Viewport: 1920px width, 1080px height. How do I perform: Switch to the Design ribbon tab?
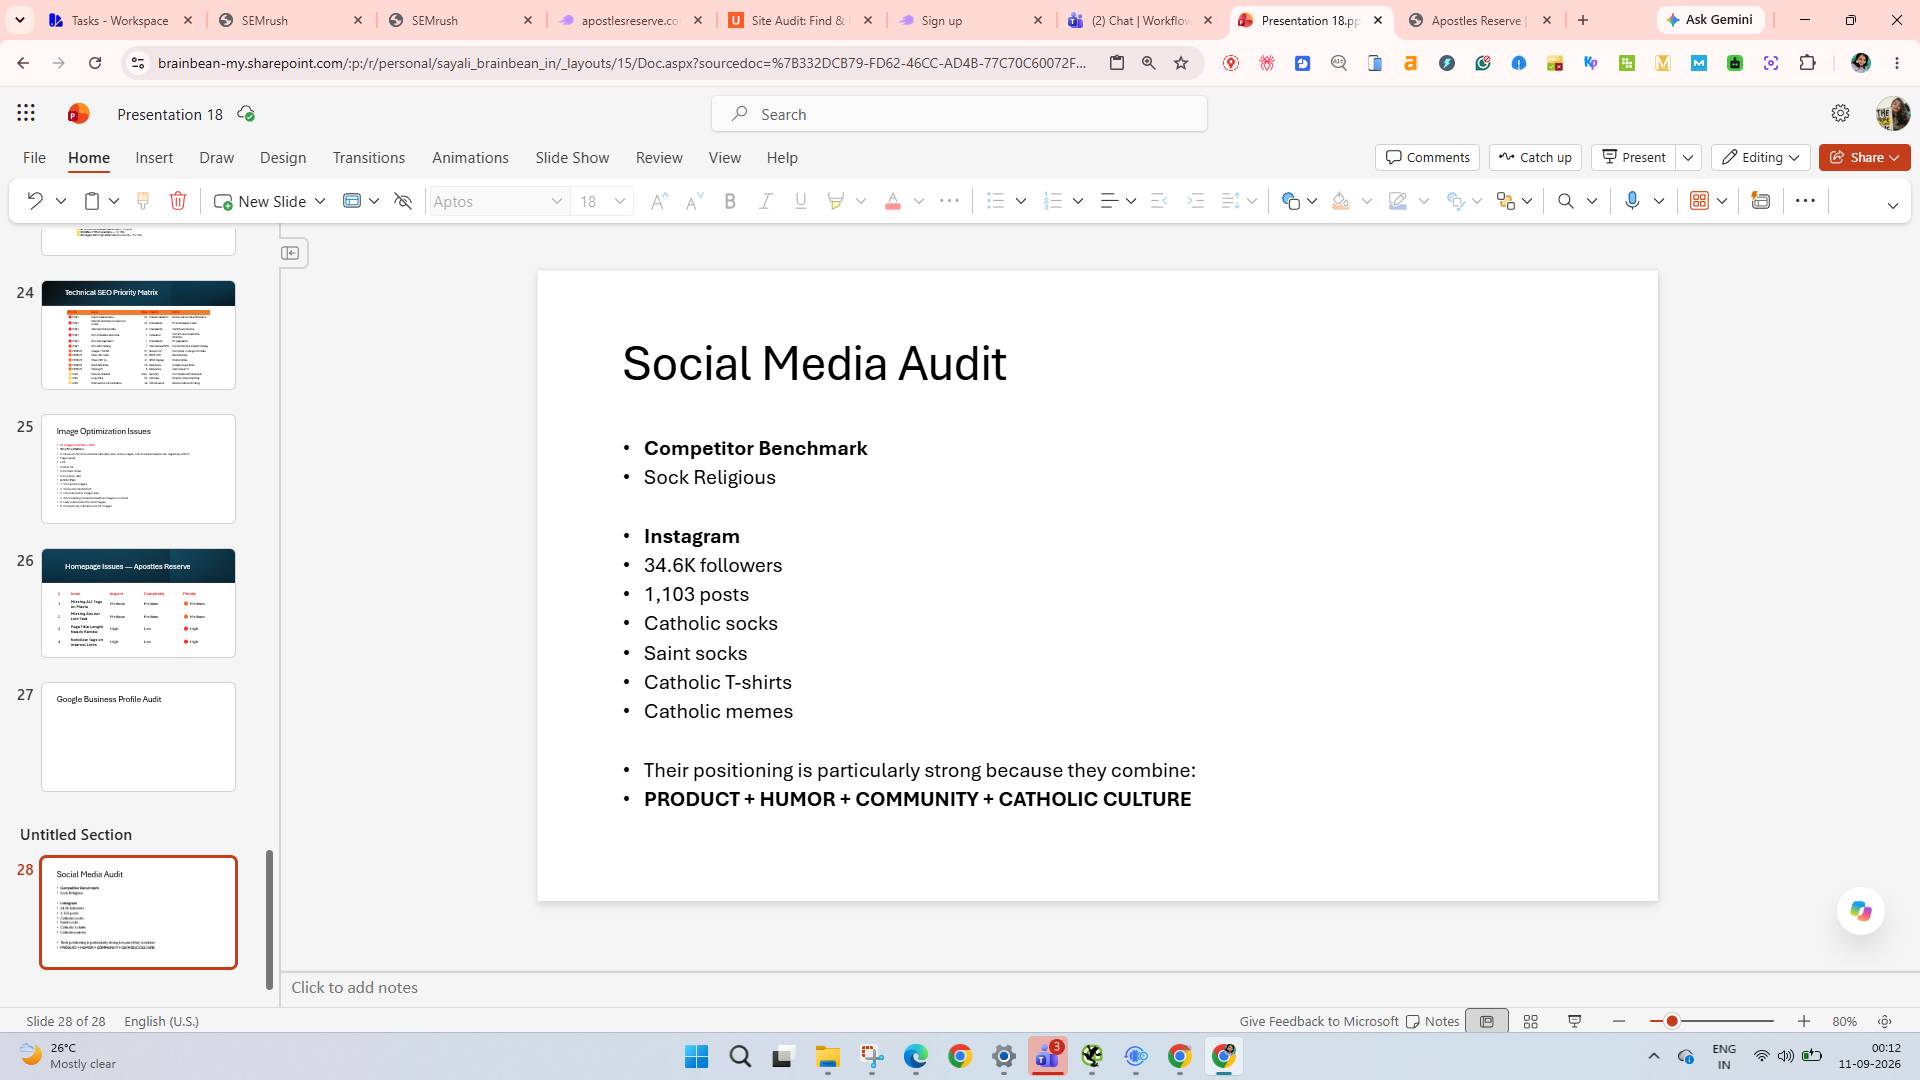(283, 157)
